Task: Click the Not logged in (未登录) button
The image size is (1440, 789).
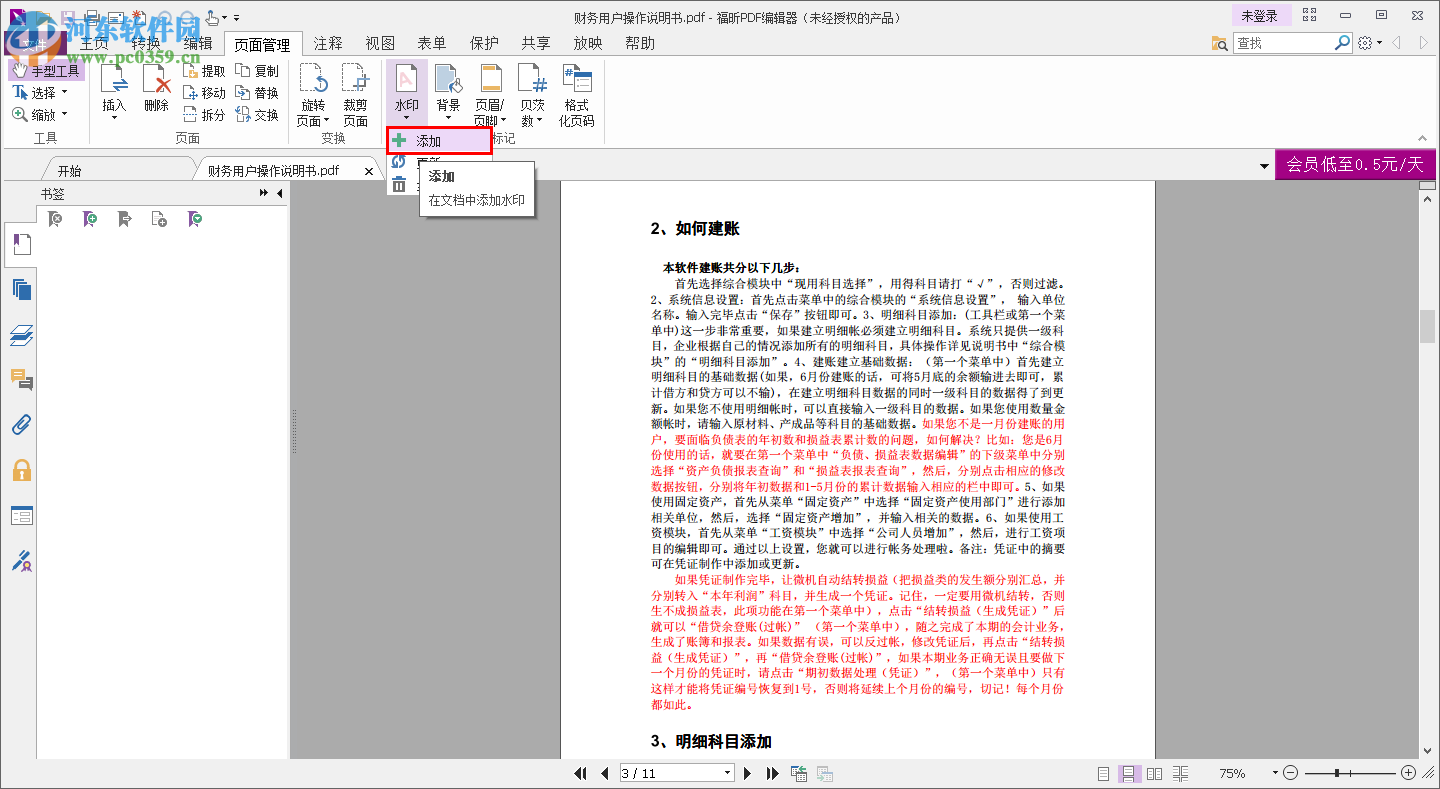Action: coord(1260,16)
